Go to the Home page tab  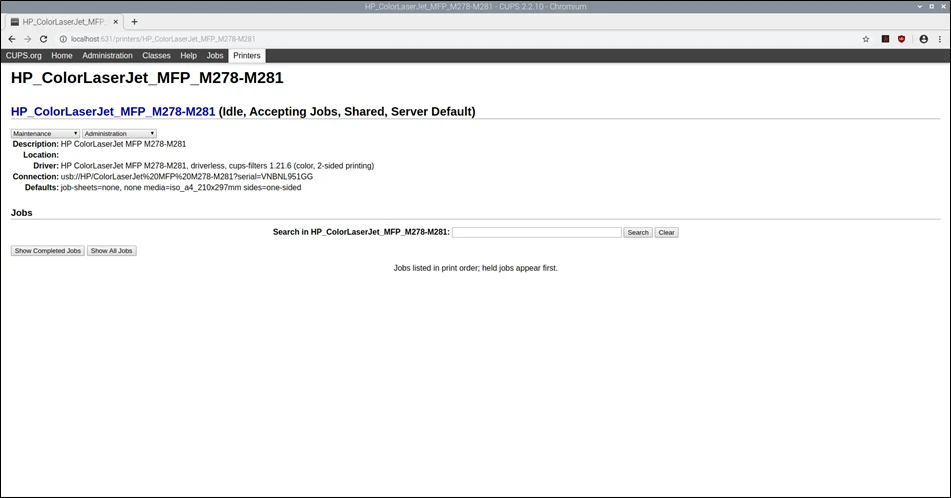click(x=62, y=55)
